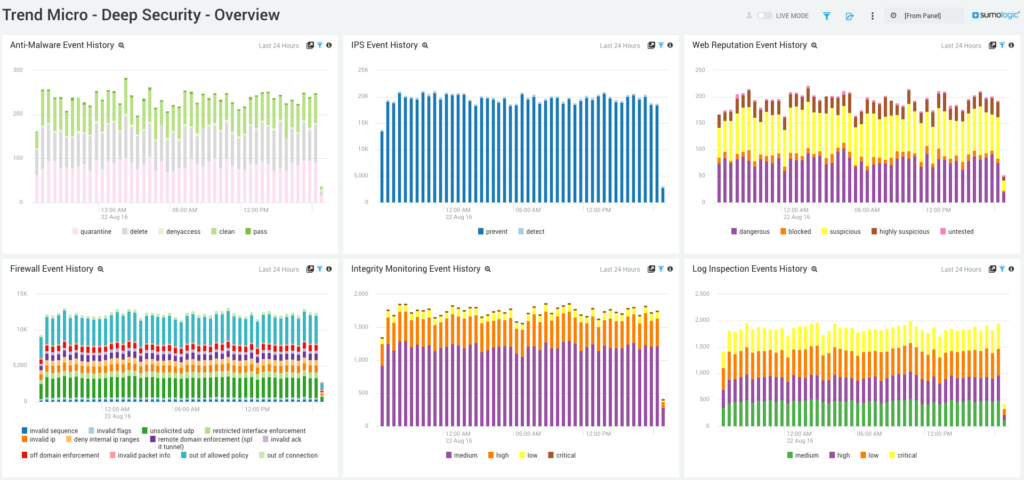Open magnifier icon for Integrity Monitoring Event History
This screenshot has width=1024, height=480.
tap(488, 269)
